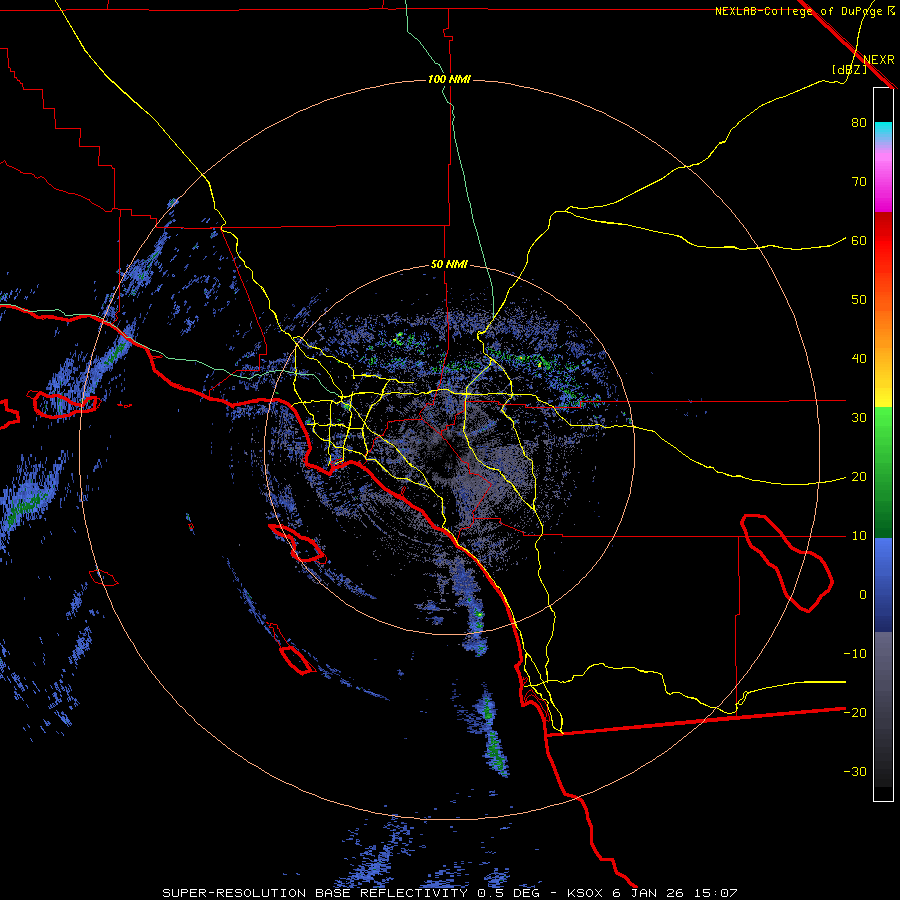Click the bright green segment of the color bar

click(883, 428)
